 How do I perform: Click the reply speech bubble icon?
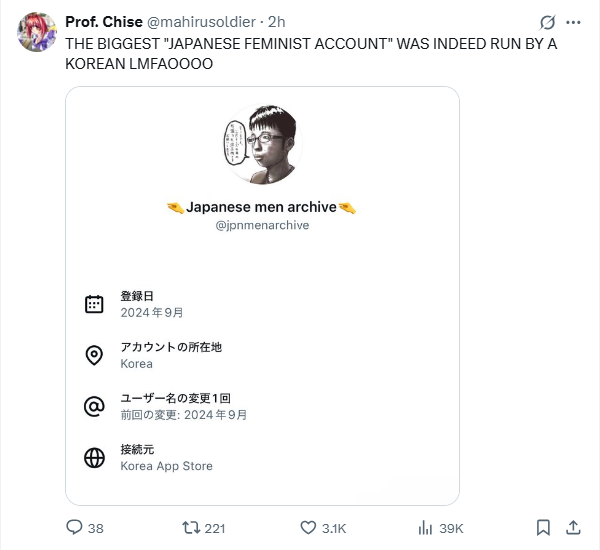pos(74,527)
